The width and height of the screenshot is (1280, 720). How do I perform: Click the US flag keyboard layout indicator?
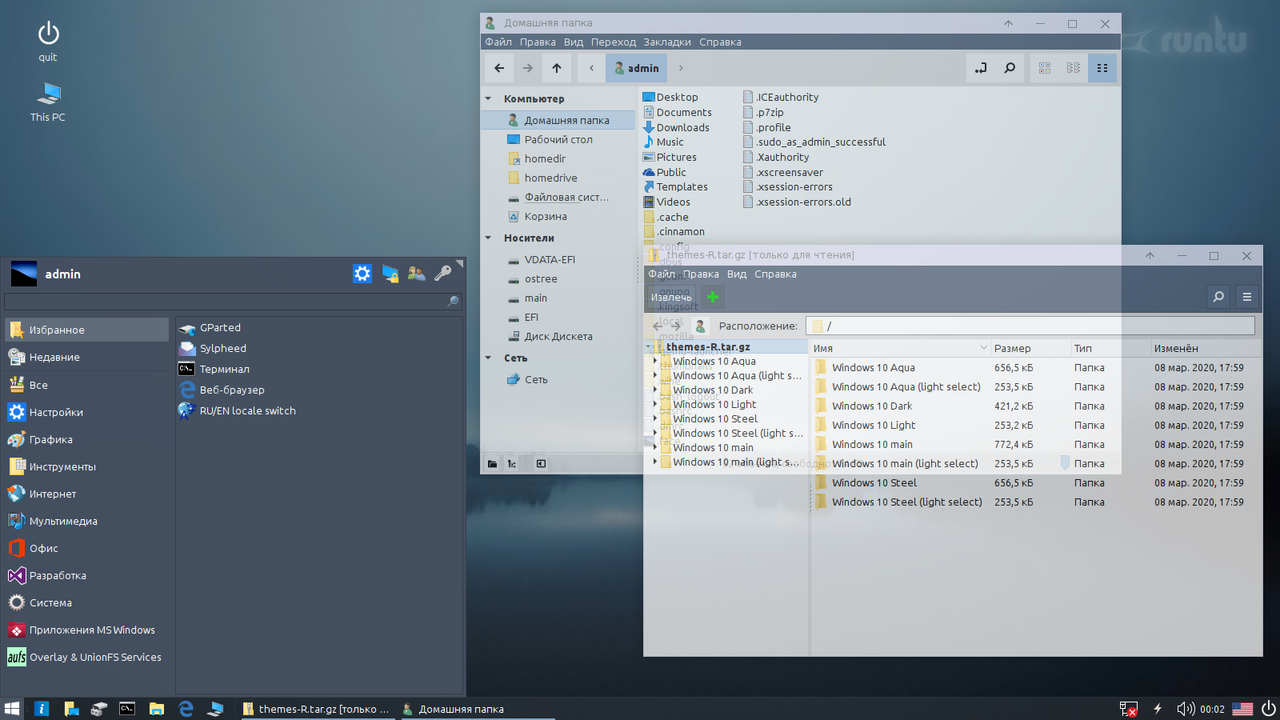pyautogui.click(x=1242, y=709)
